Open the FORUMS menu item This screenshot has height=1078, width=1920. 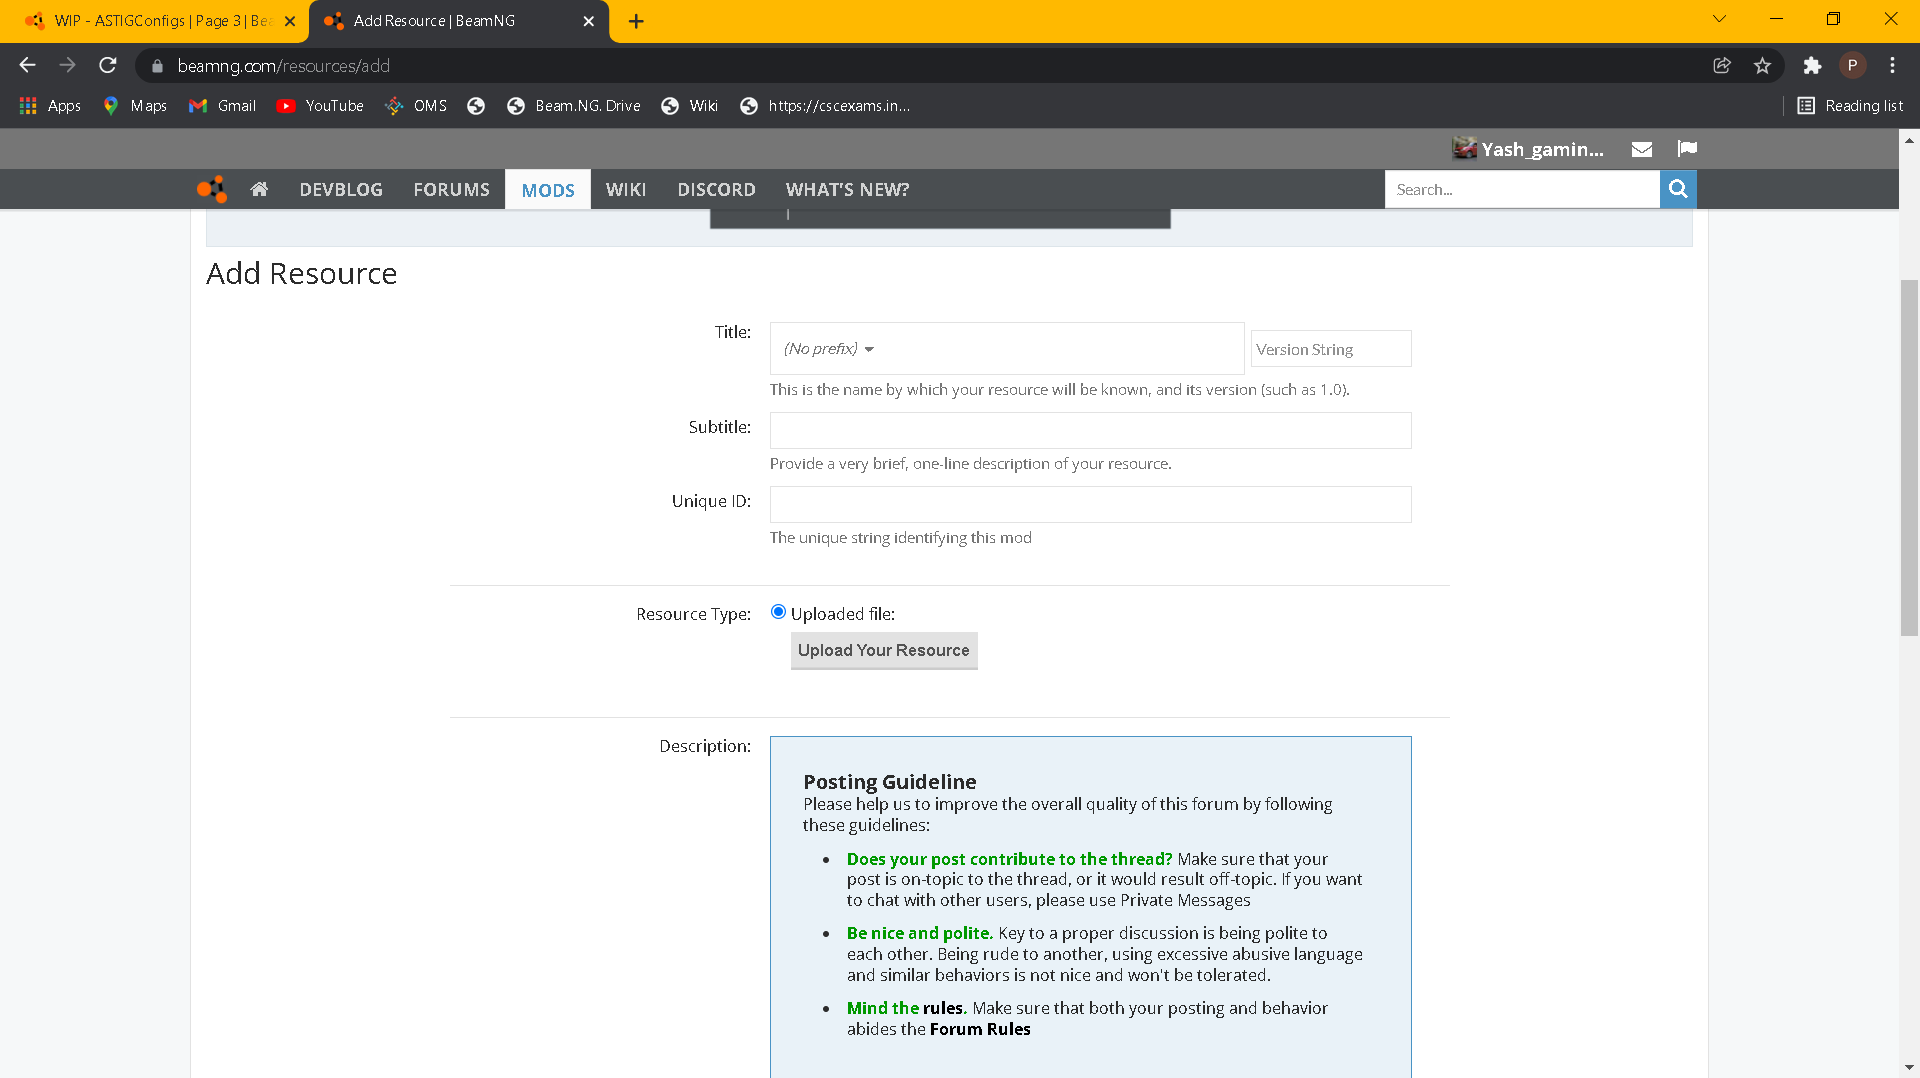[451, 189]
